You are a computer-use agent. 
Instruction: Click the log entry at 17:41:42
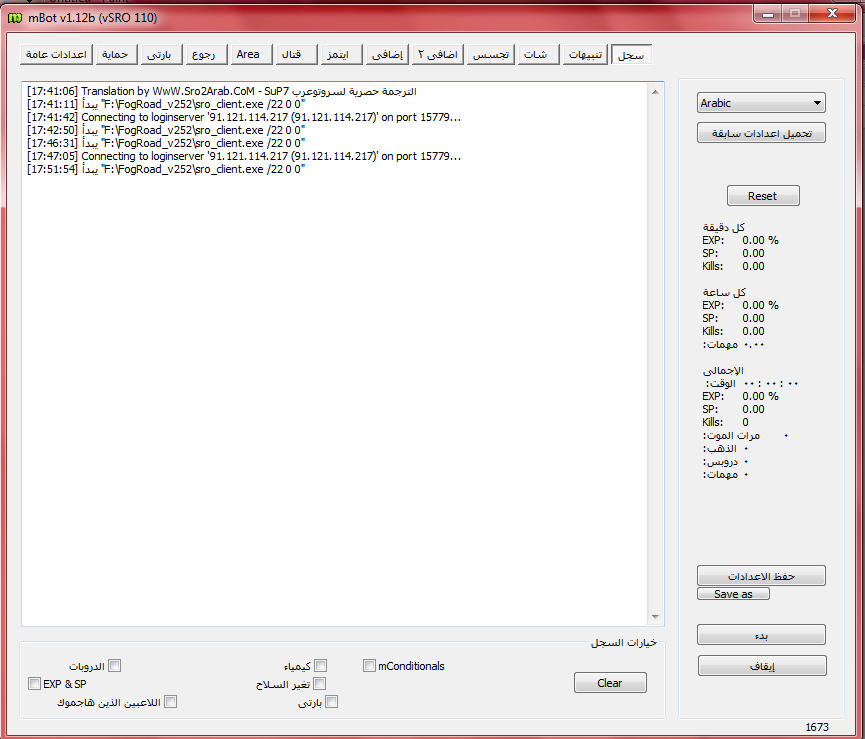pyautogui.click(x=244, y=117)
